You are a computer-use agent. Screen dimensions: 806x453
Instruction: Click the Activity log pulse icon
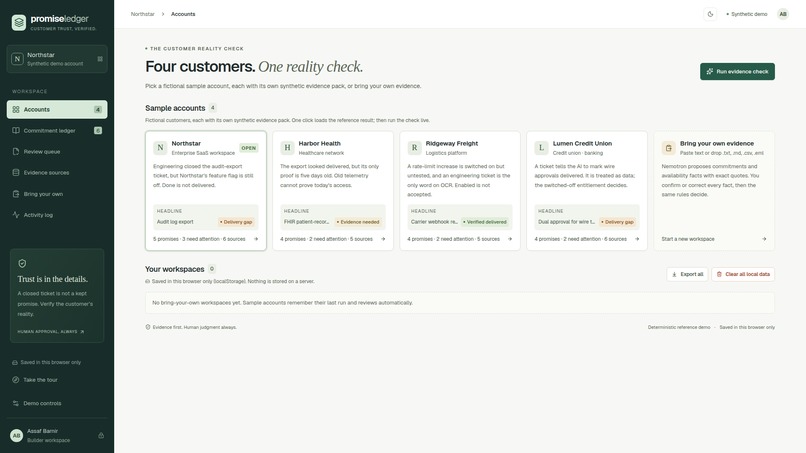(16, 215)
